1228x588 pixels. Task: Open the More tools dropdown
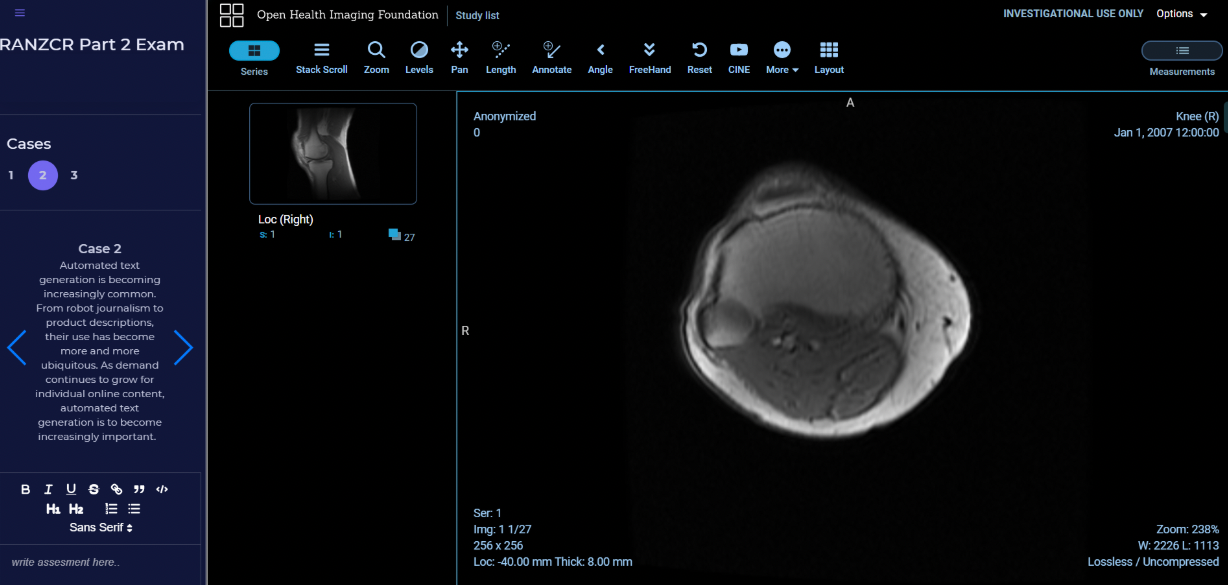782,57
